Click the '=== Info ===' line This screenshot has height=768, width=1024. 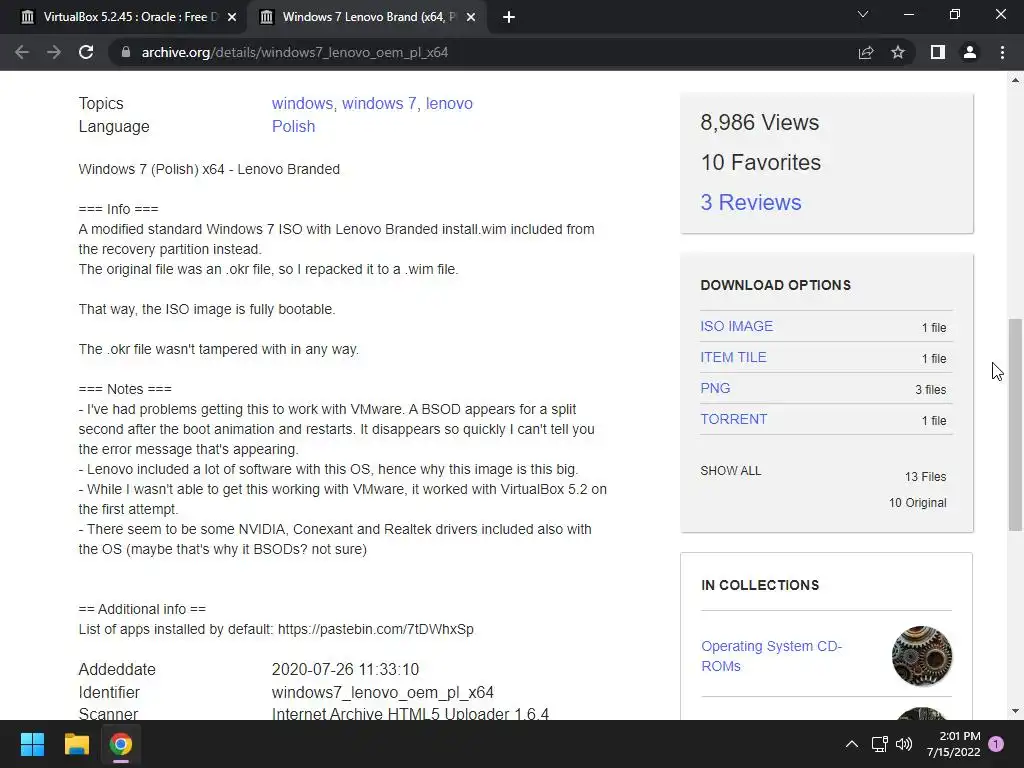click(118, 209)
